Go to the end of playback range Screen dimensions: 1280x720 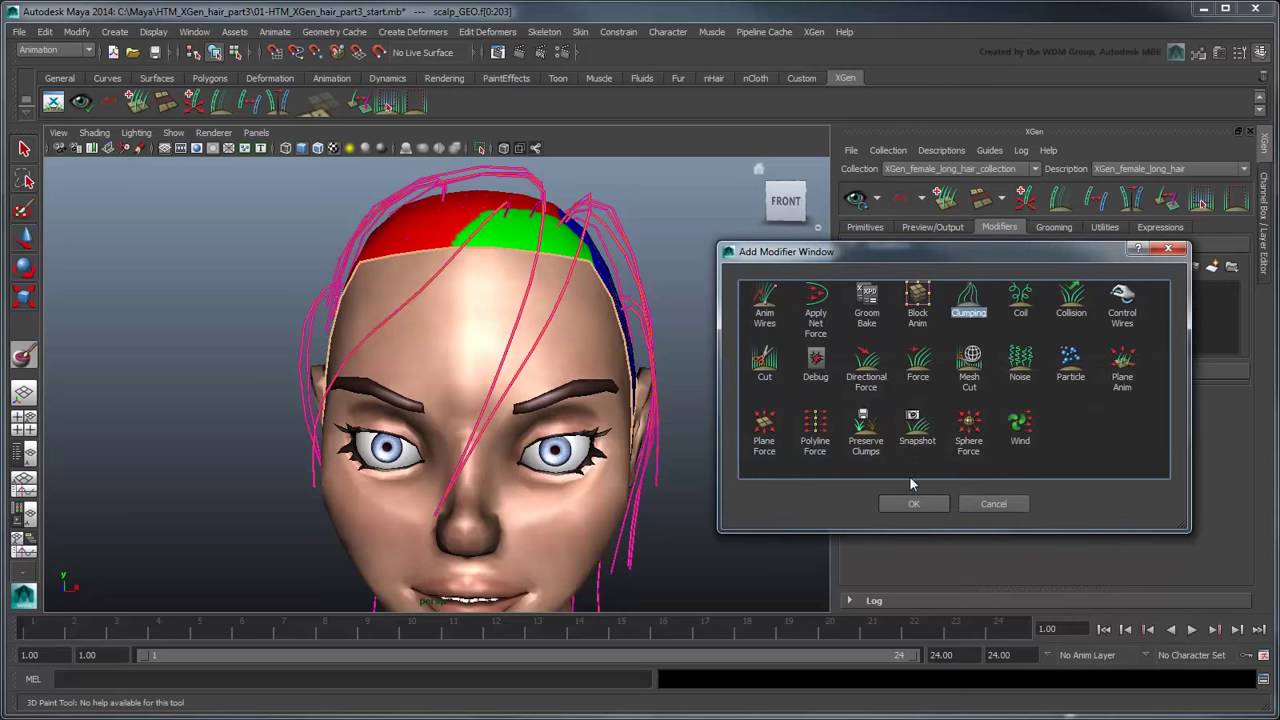[1258, 629]
